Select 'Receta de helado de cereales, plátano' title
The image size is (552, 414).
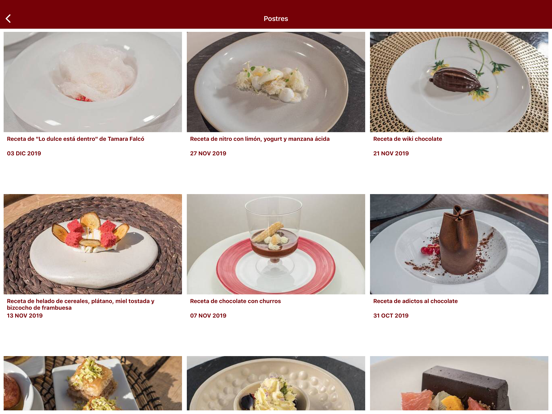tap(81, 305)
